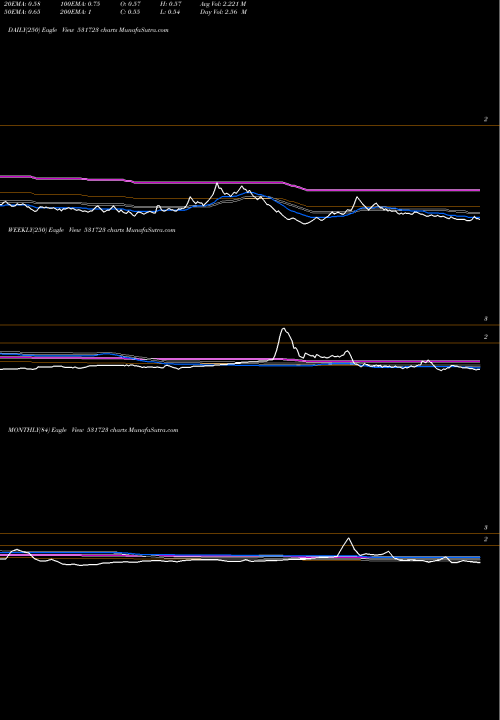Image resolution: width=500 pixels, height=720 pixels.
Task: Click the Avg Vol reading
Action: (x=223, y=4)
